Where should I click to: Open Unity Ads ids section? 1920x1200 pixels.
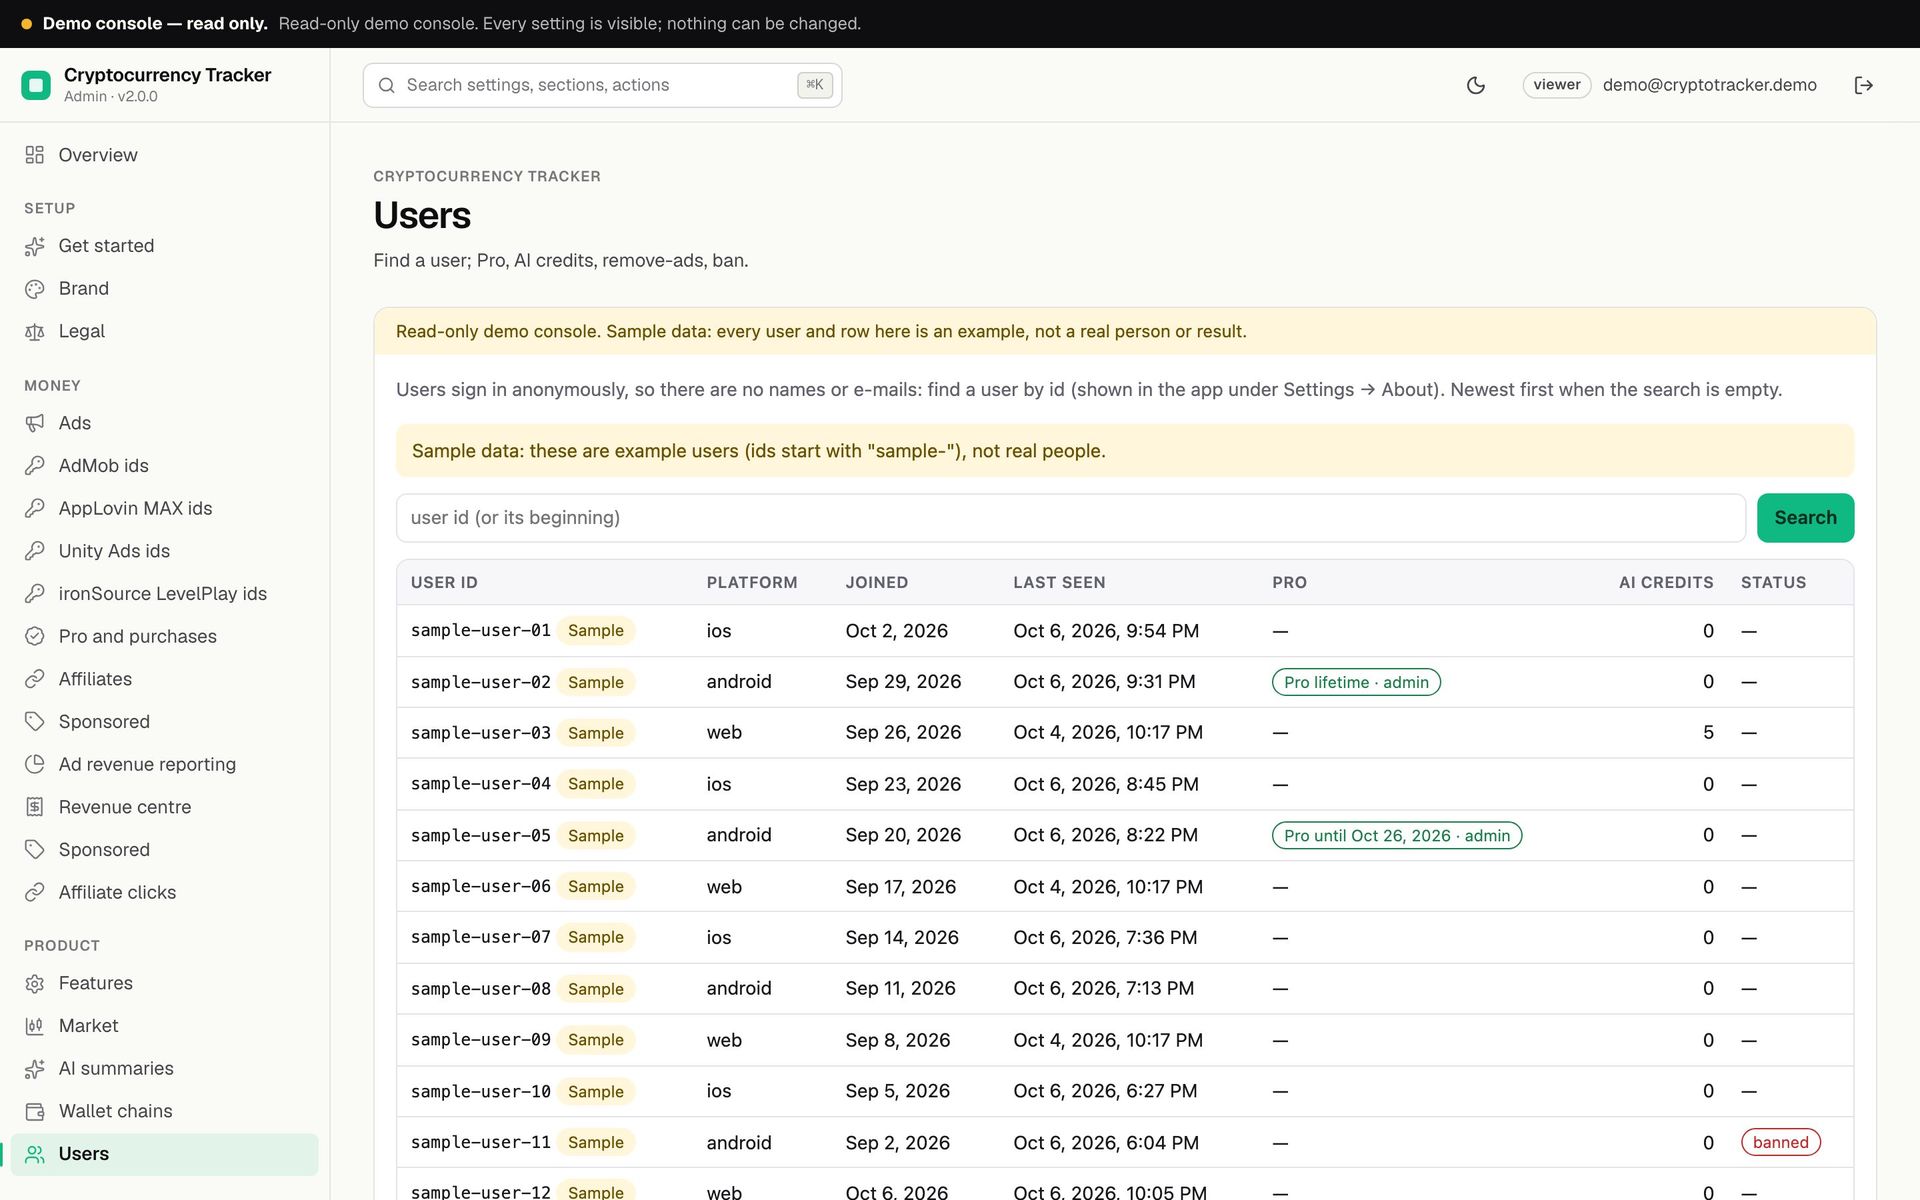point(165,551)
